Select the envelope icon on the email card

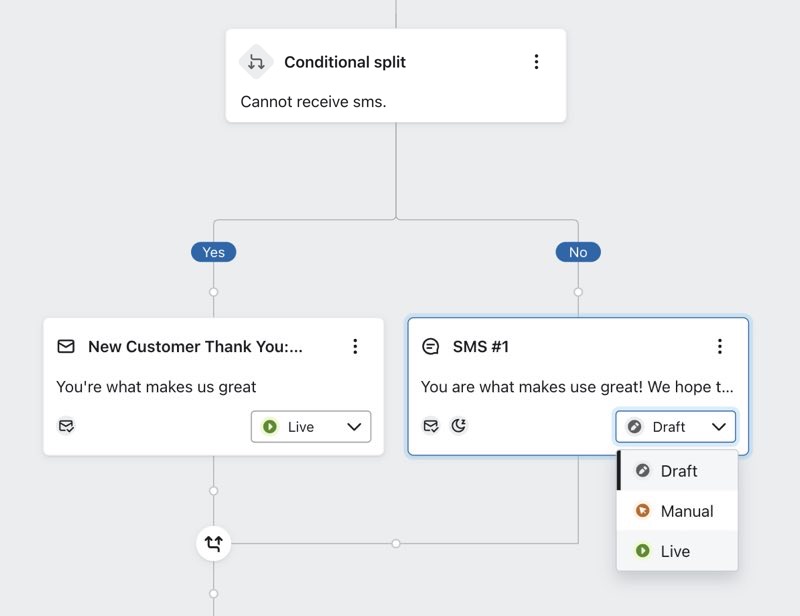click(x=65, y=346)
